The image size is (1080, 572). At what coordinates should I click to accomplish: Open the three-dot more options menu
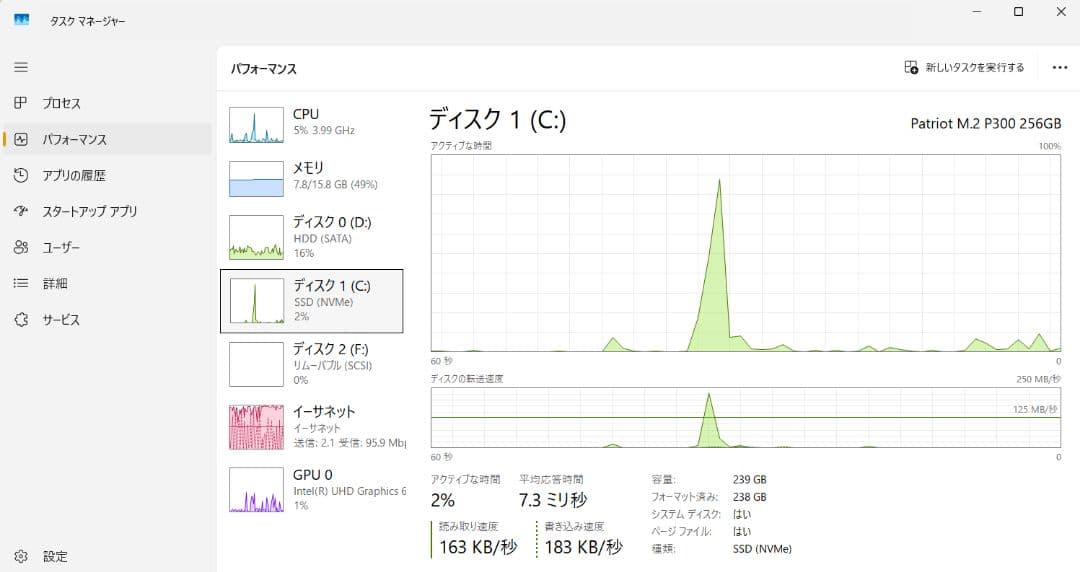pos(1060,68)
